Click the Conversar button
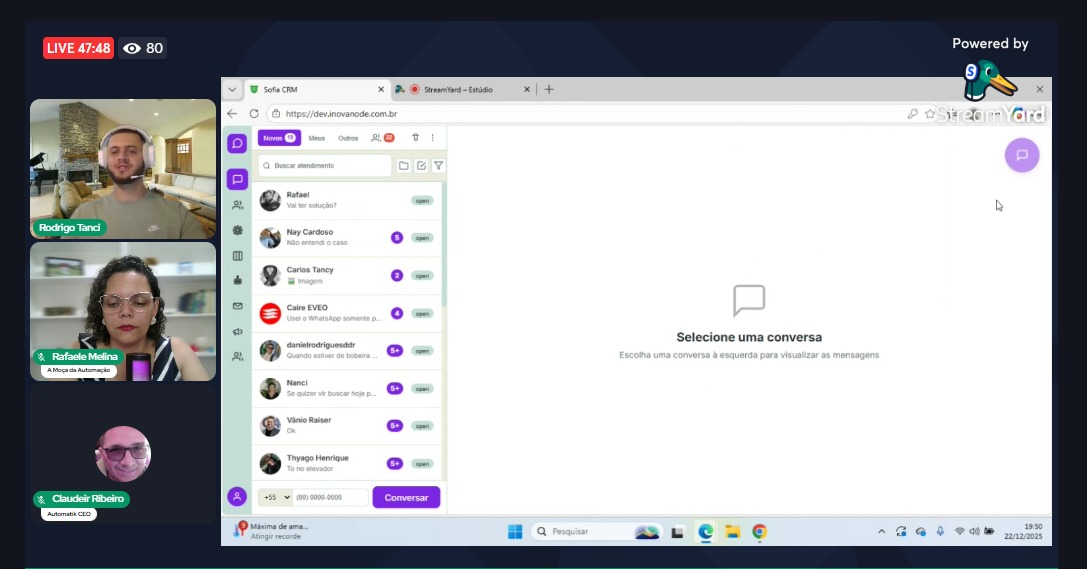The width and height of the screenshot is (1087, 569). [x=406, y=497]
